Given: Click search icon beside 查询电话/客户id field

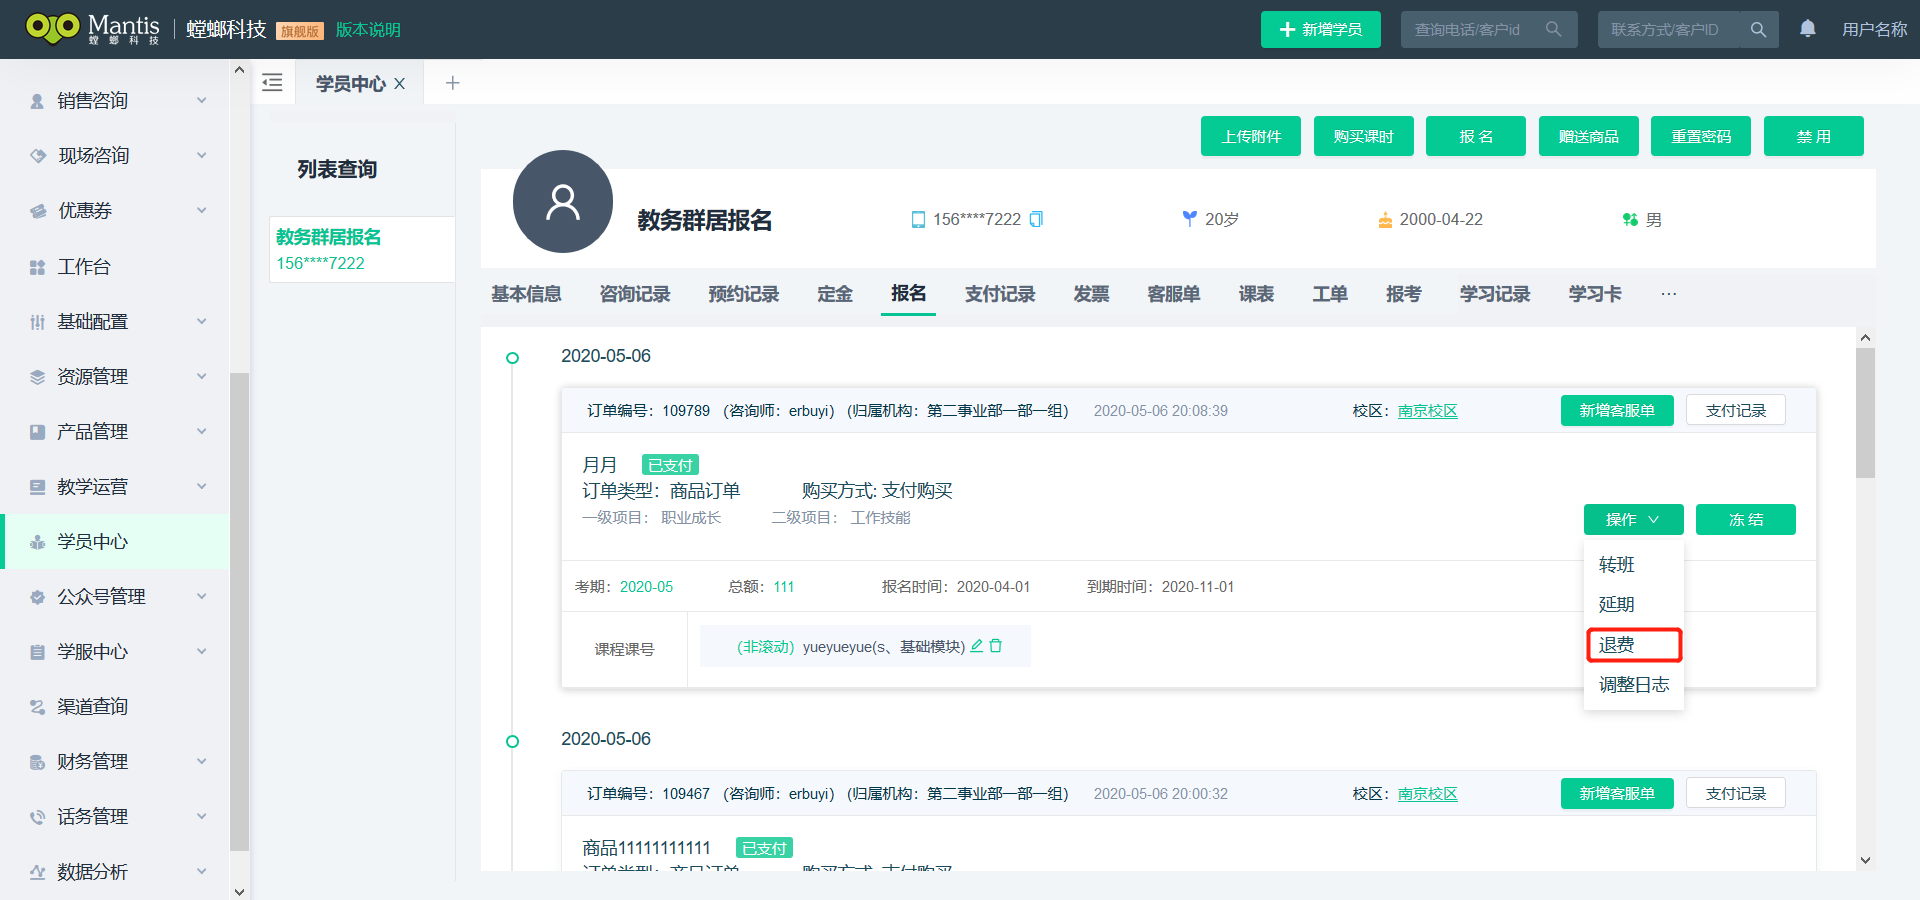Looking at the screenshot, I should [1553, 29].
